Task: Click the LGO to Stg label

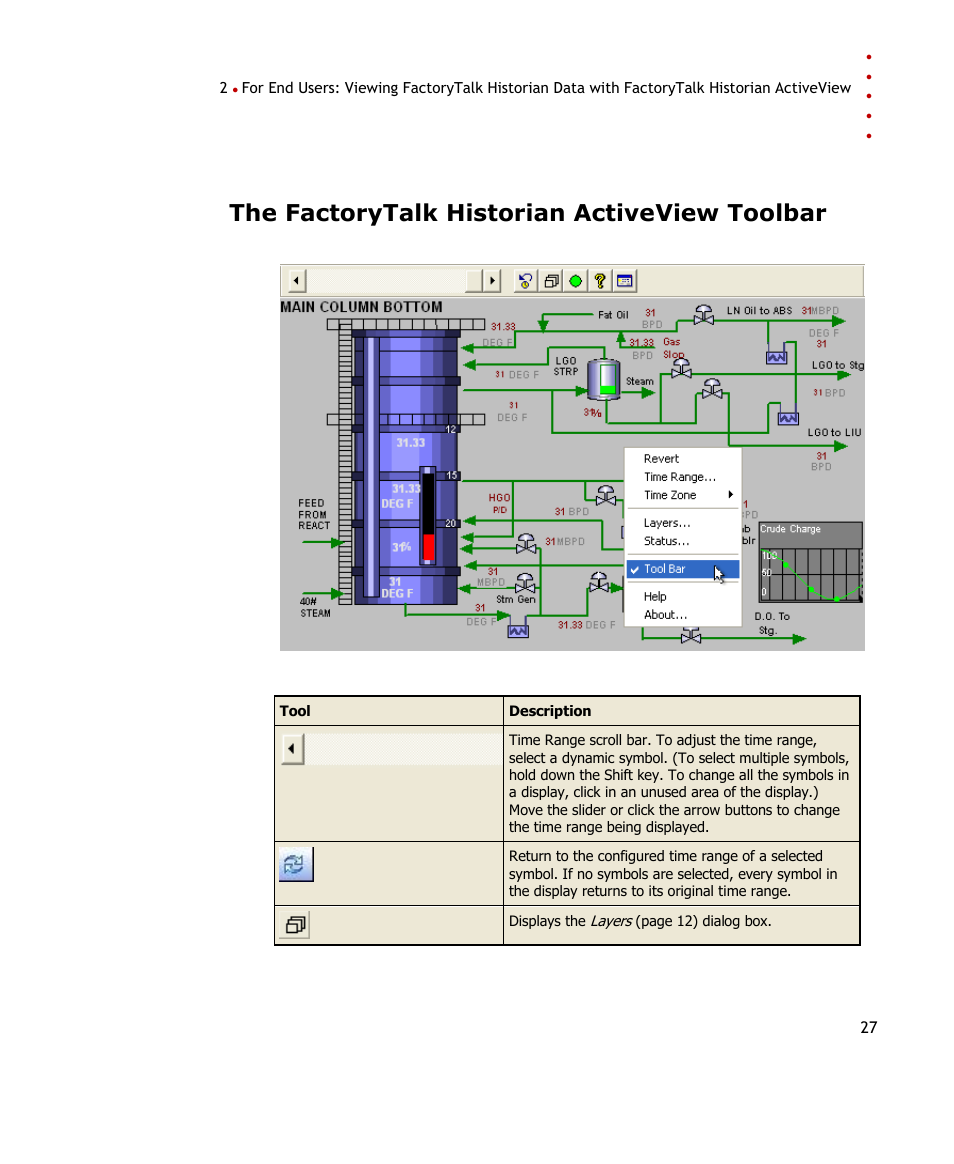Action: [x=837, y=365]
